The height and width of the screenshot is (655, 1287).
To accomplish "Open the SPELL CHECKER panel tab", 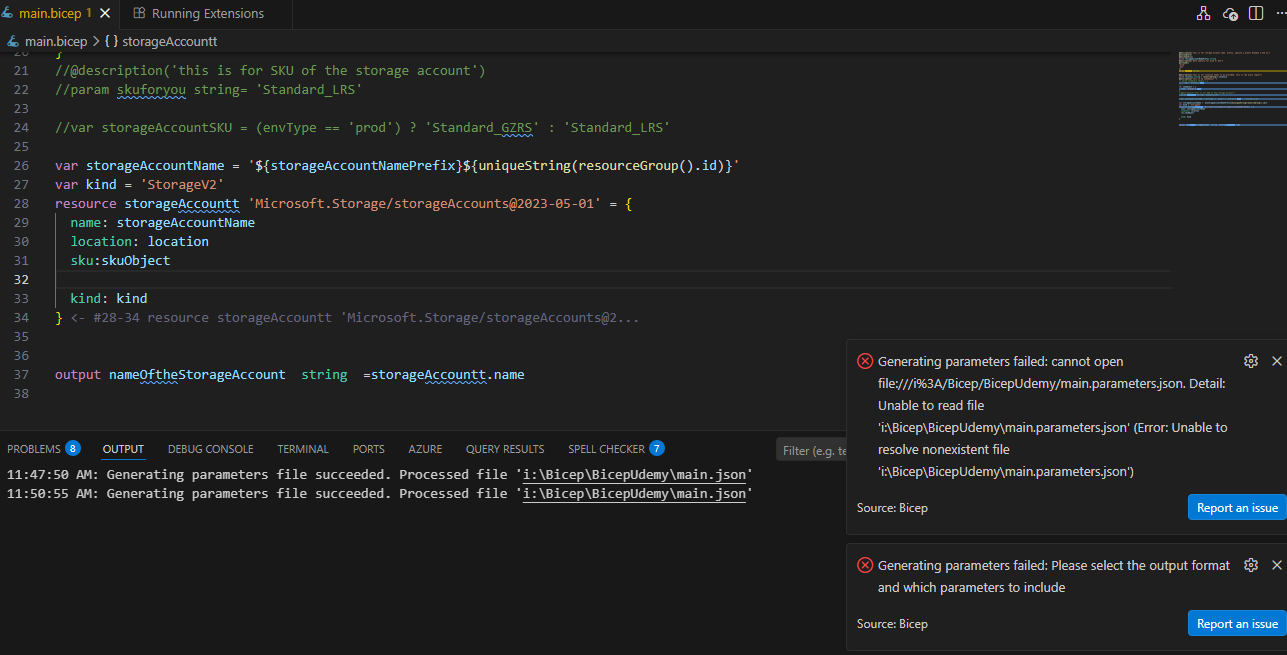I will [616, 449].
